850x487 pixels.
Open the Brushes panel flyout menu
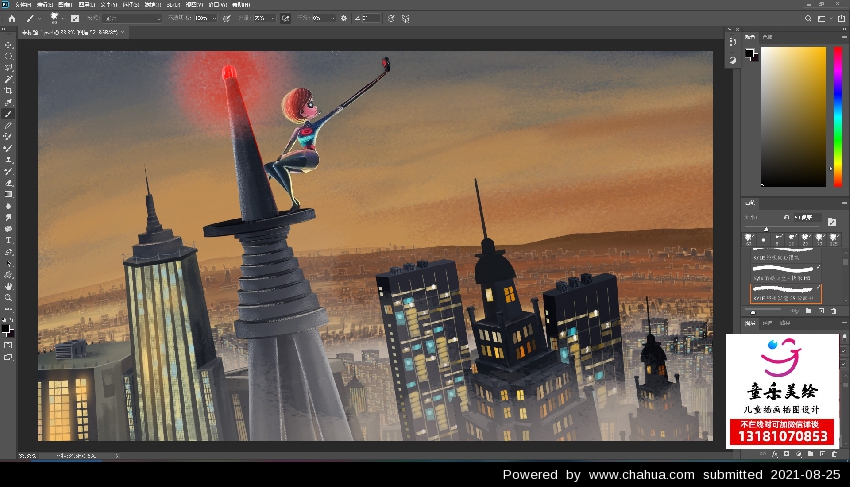pyautogui.click(x=844, y=203)
